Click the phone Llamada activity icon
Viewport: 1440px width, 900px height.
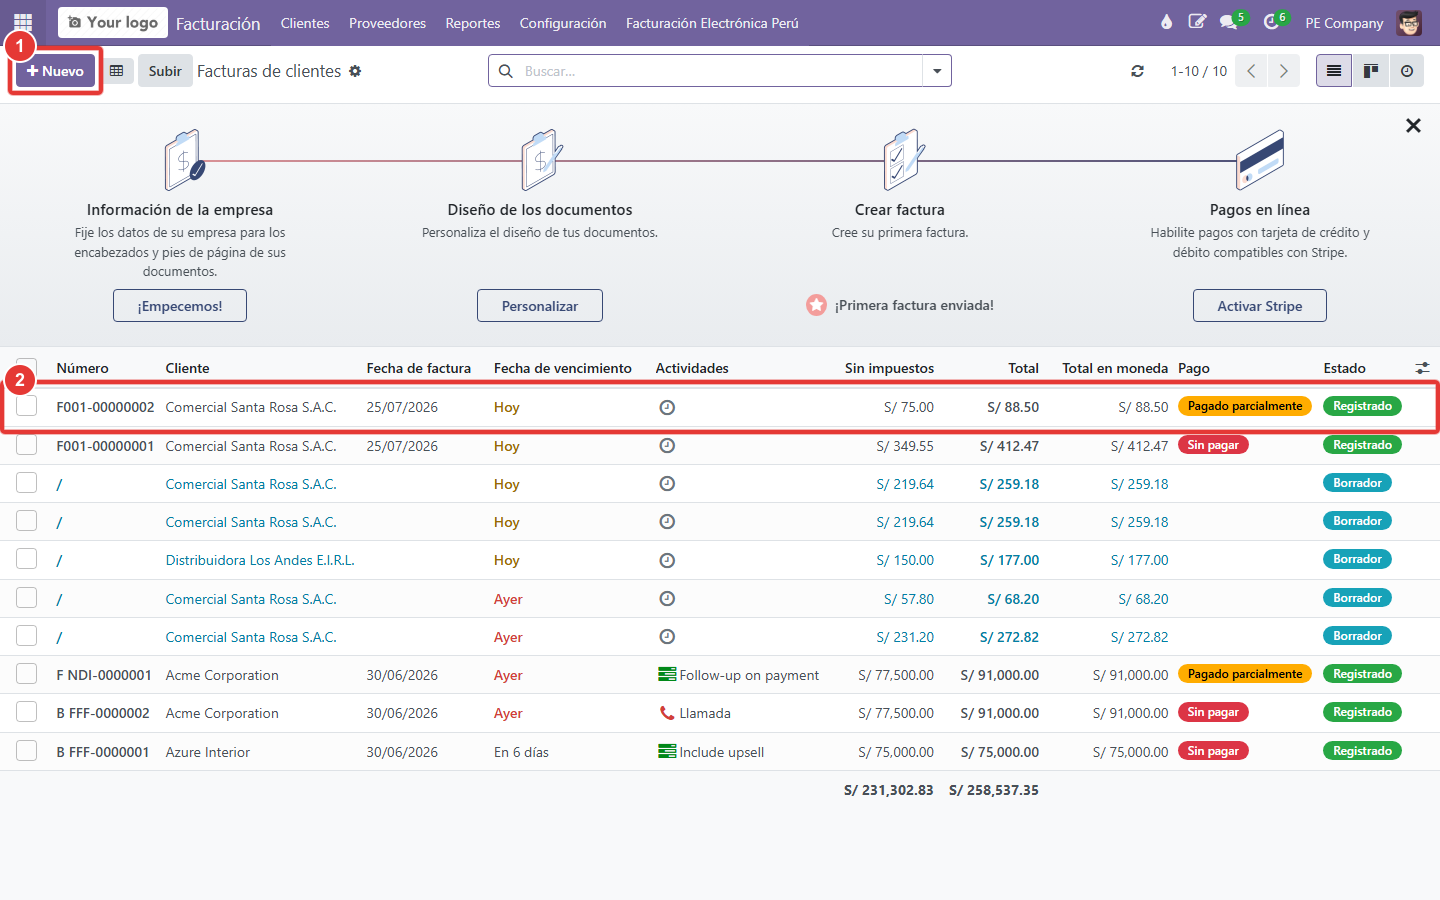pyautogui.click(x=667, y=713)
